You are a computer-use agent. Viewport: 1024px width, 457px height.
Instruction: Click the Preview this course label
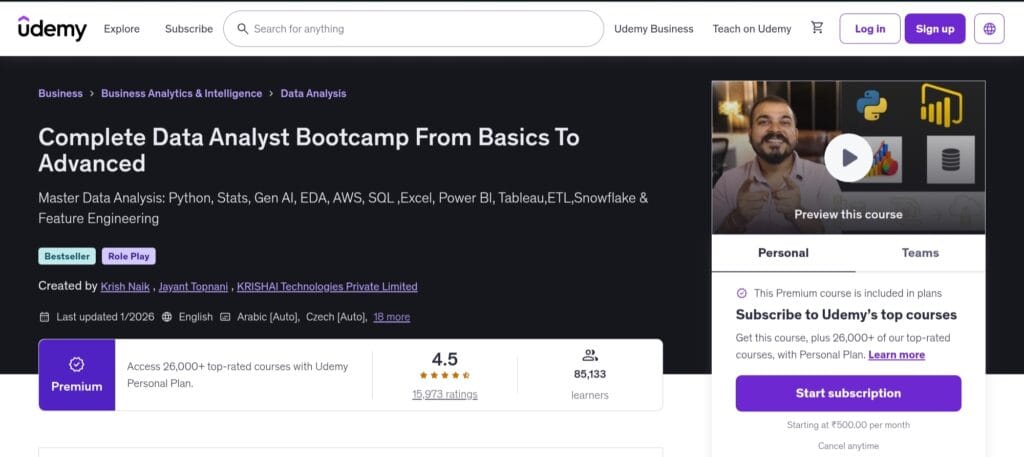pos(848,214)
